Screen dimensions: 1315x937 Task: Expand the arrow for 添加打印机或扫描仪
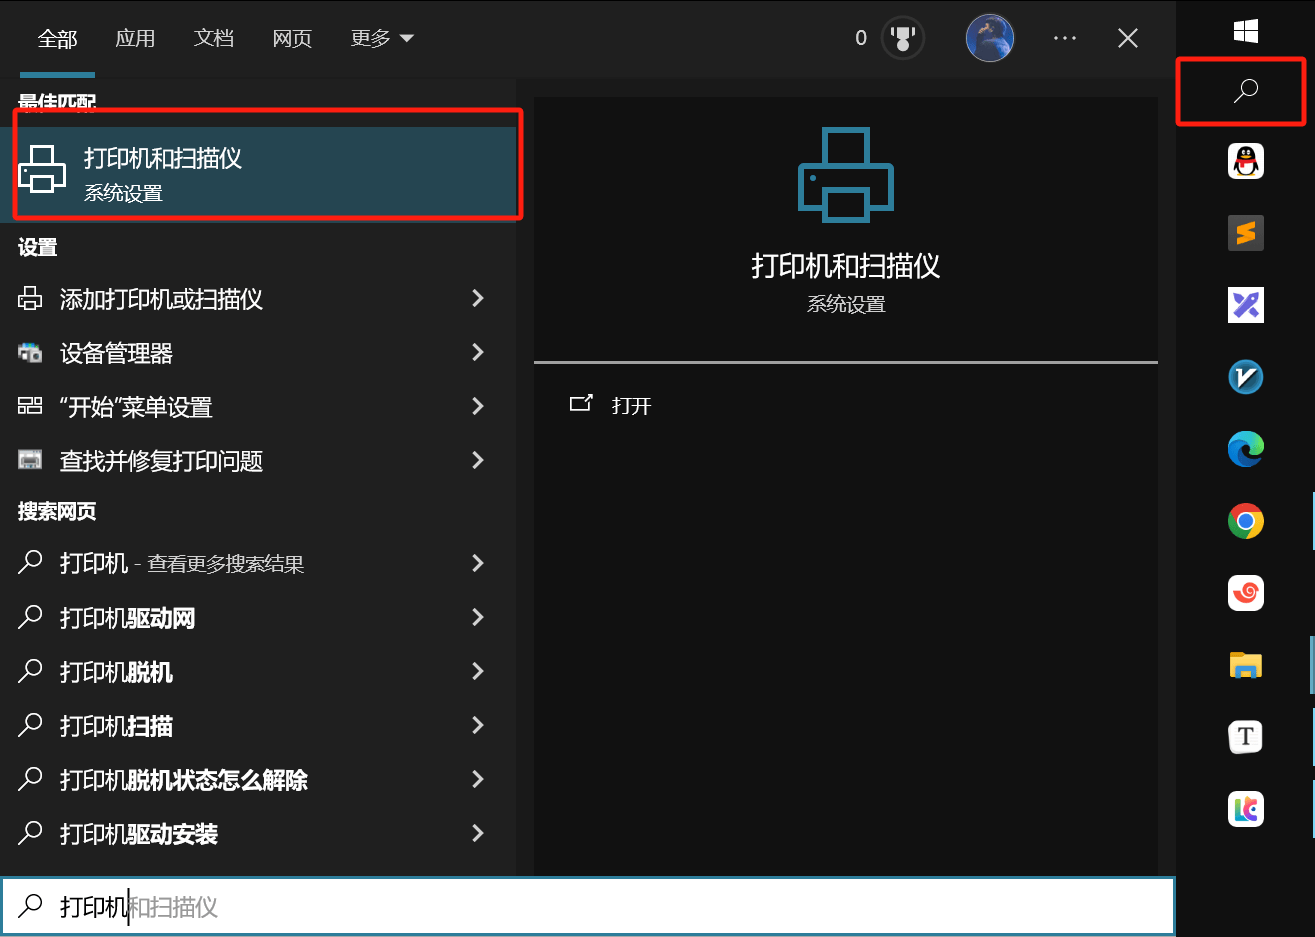coord(478,298)
